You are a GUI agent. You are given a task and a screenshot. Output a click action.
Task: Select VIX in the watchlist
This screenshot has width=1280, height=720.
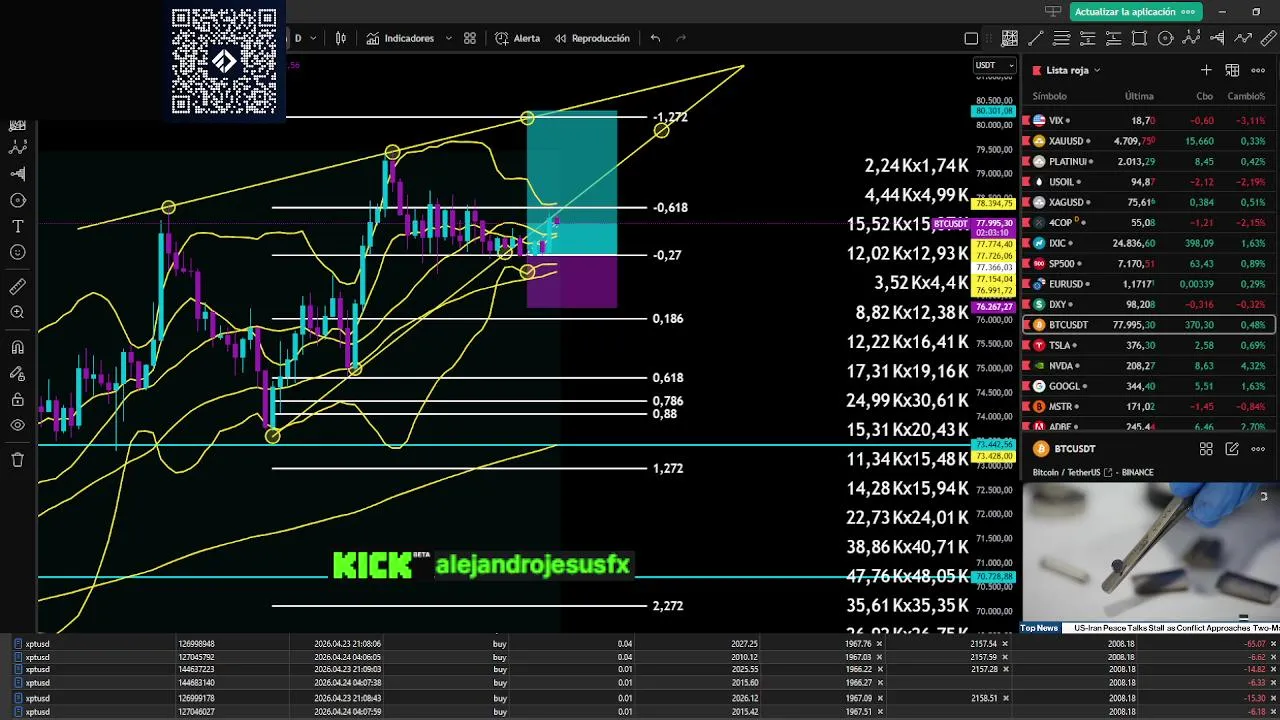coord(1148,120)
